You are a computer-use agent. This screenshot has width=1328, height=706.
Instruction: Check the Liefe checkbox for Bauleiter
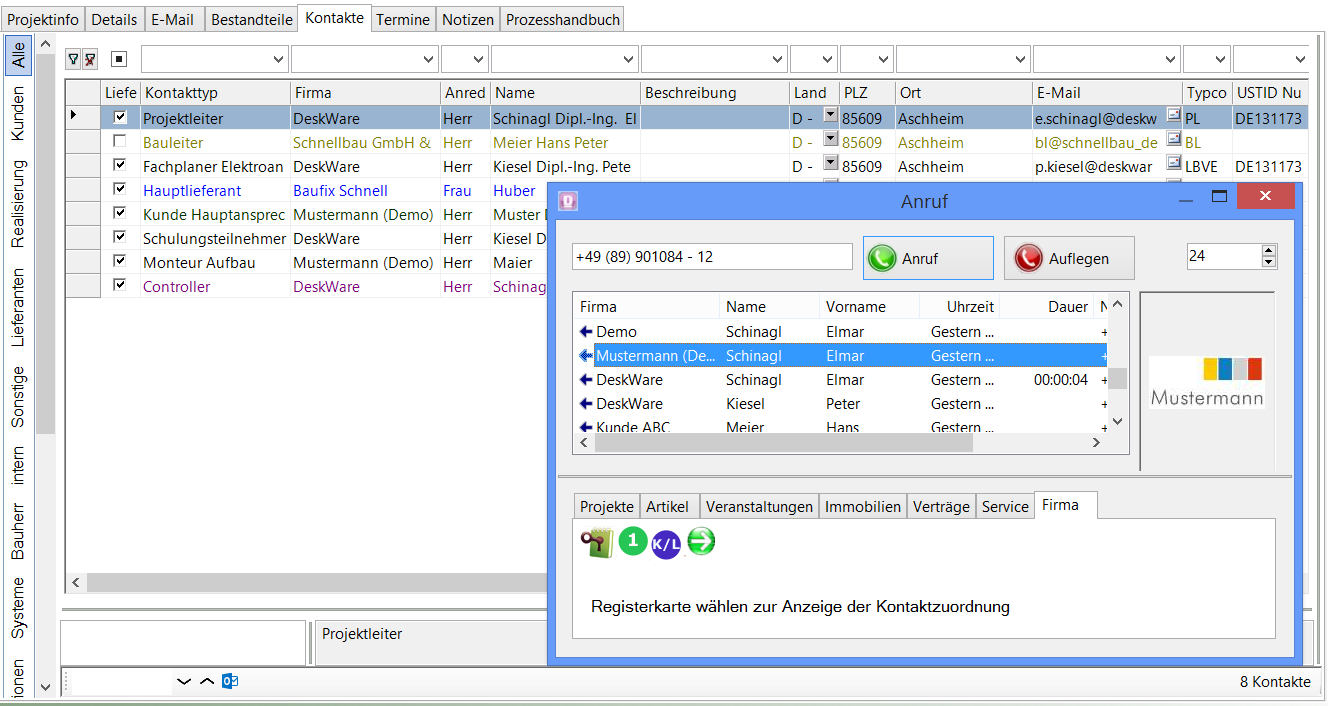point(120,141)
